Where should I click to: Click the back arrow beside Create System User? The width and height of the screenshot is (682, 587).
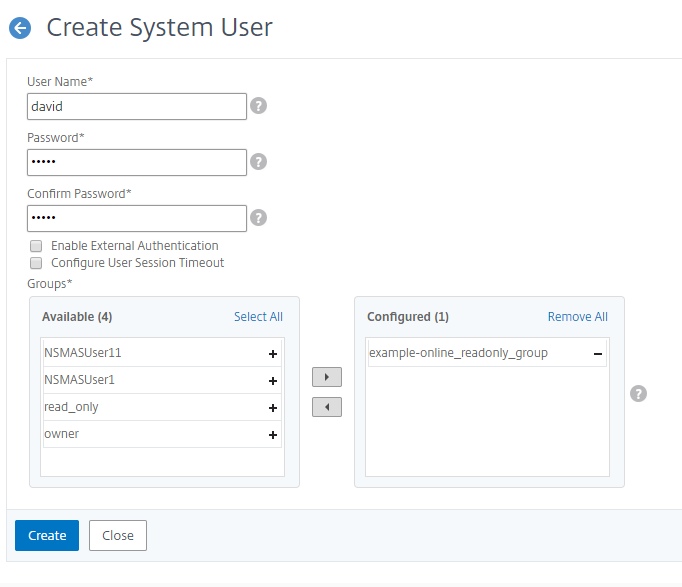coord(20,28)
